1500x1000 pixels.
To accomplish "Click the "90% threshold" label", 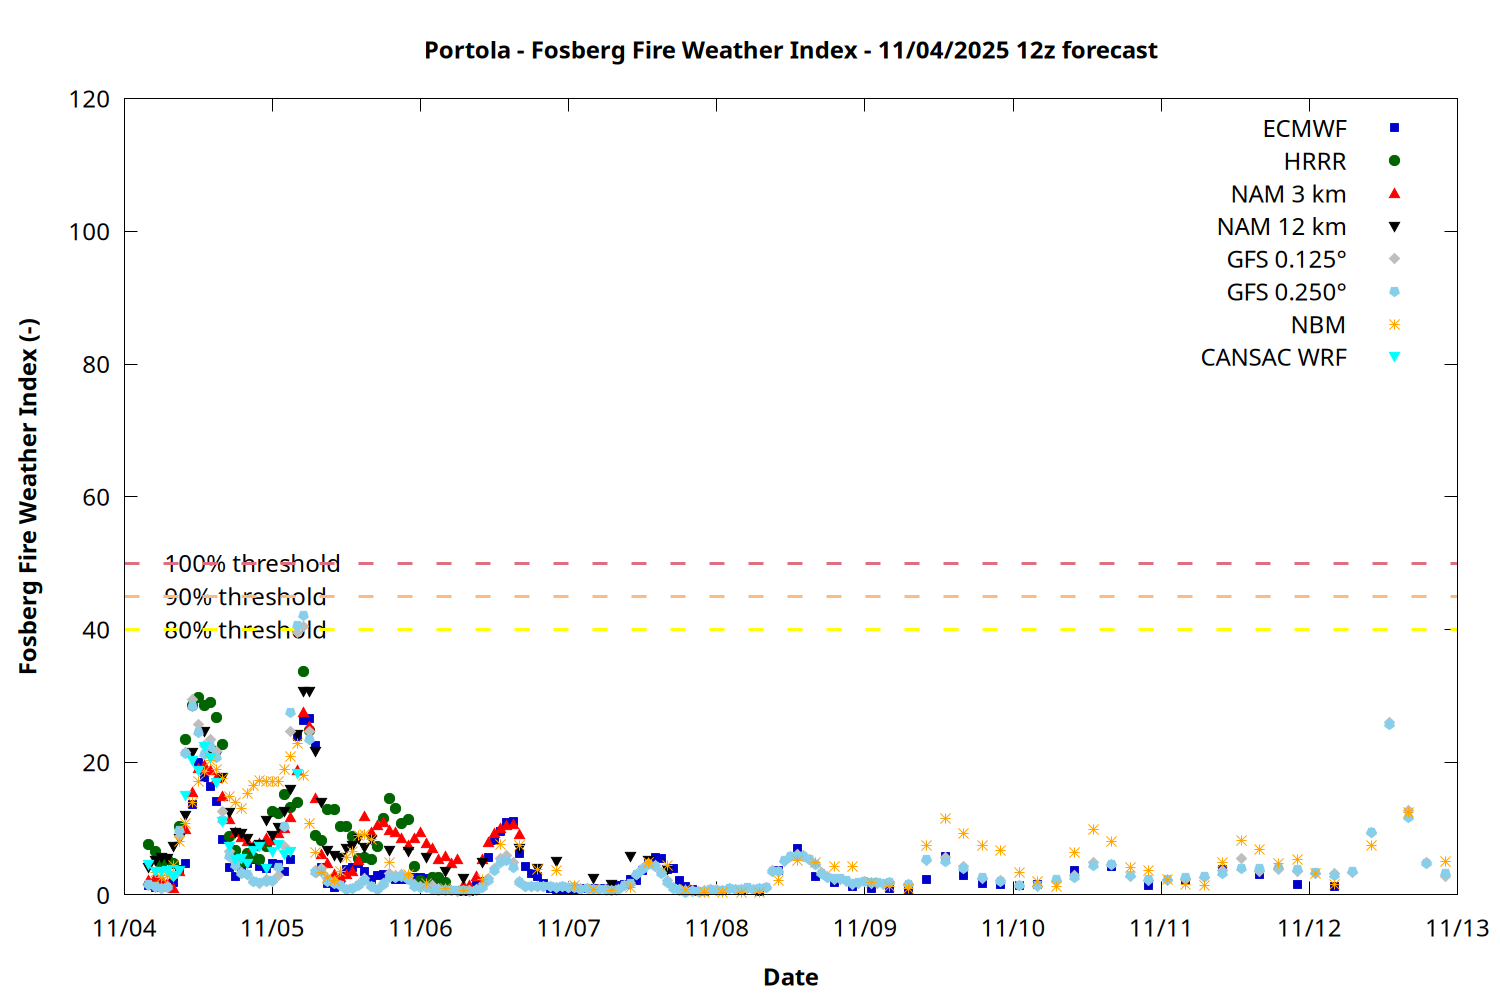I will [245, 597].
